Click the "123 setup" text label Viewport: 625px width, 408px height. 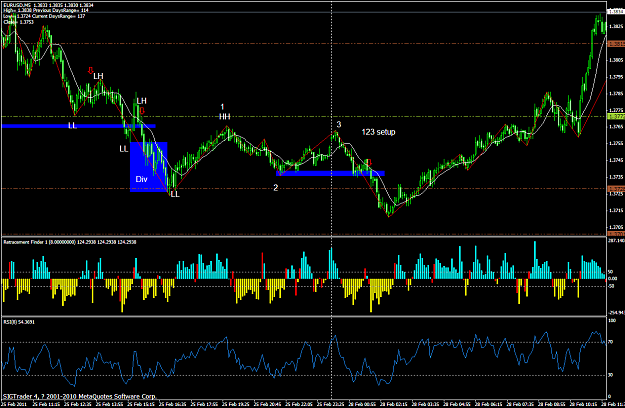point(378,132)
